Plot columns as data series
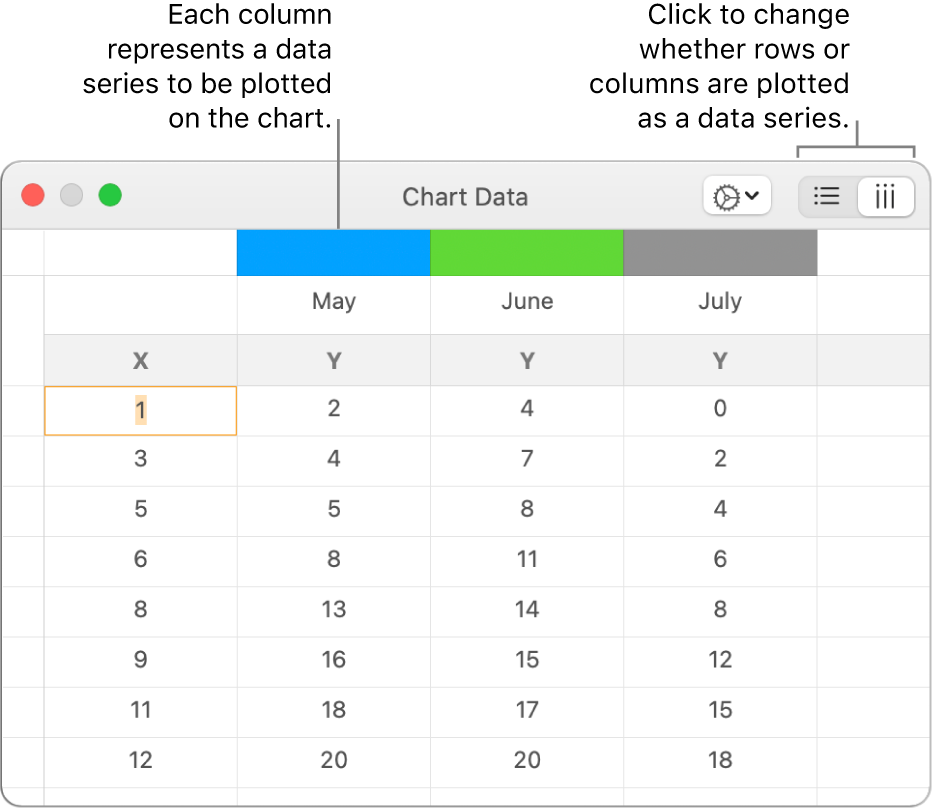The width and height of the screenshot is (934, 810). point(885,197)
